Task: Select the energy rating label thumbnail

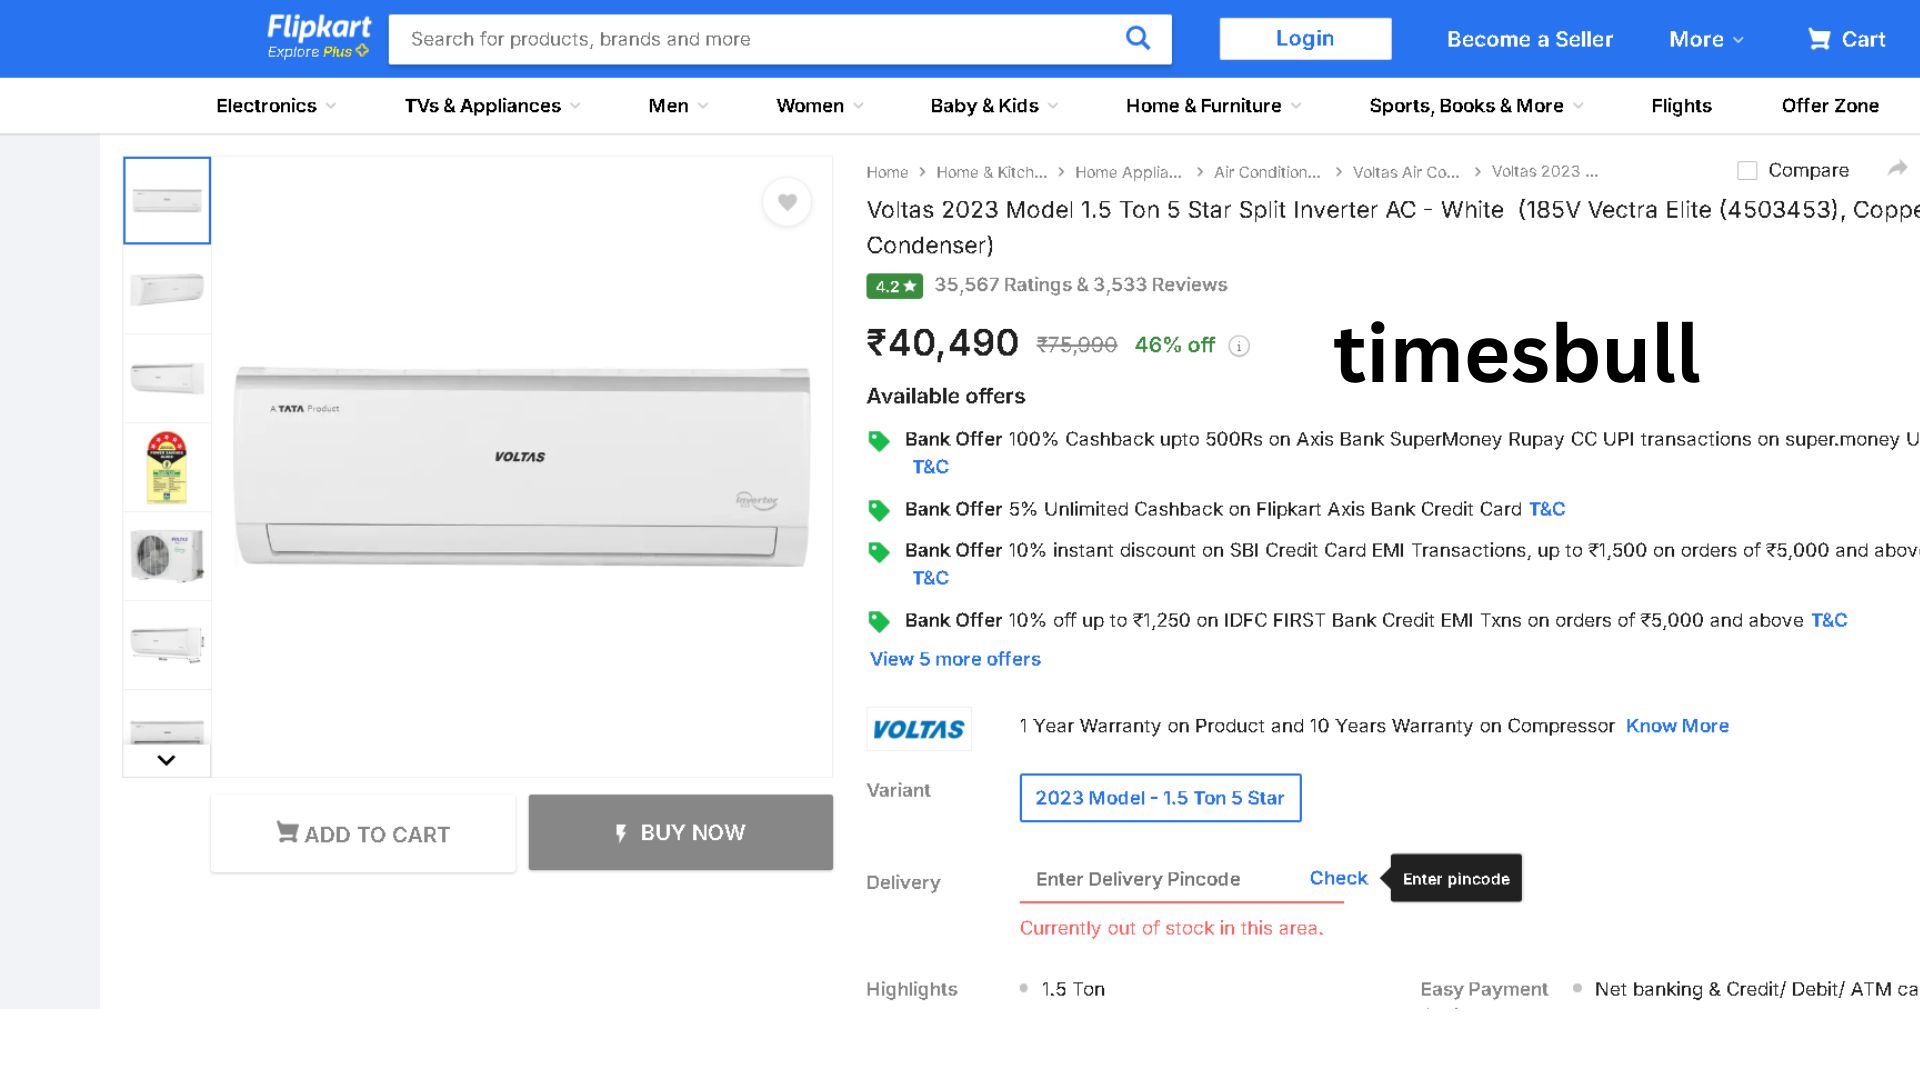Action: 167,467
